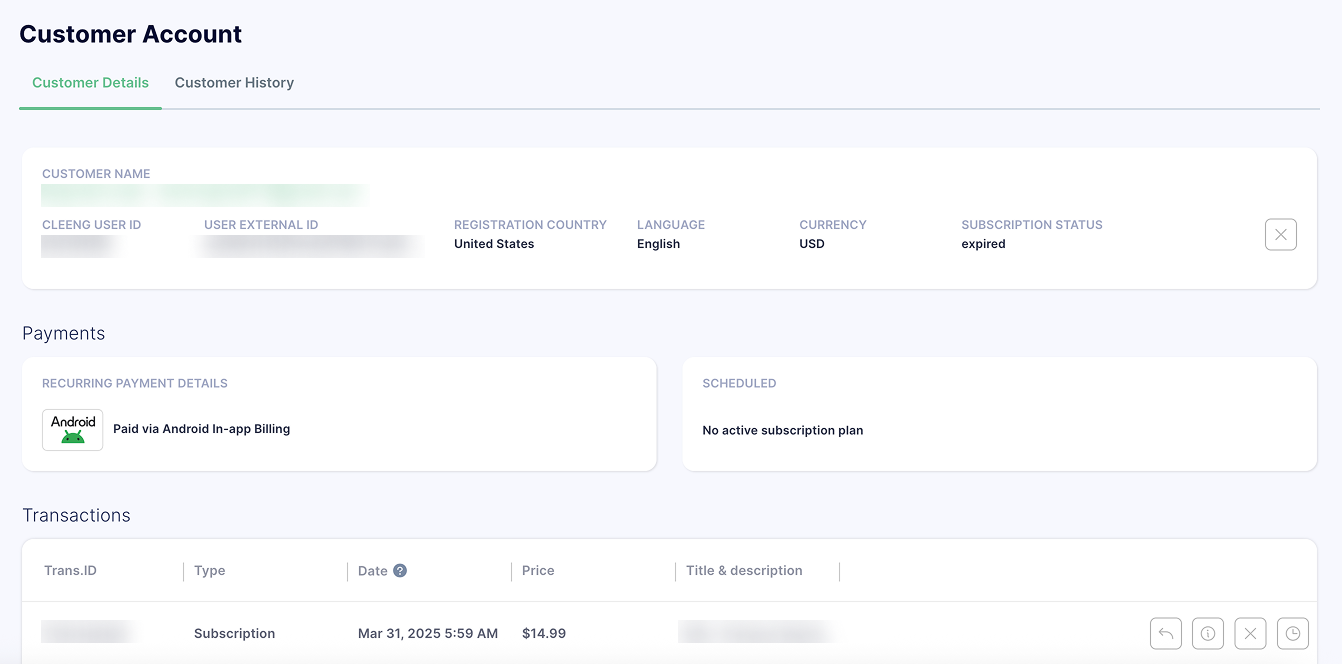Click the 'Subscription' type cell
1342x664 pixels.
coord(234,634)
